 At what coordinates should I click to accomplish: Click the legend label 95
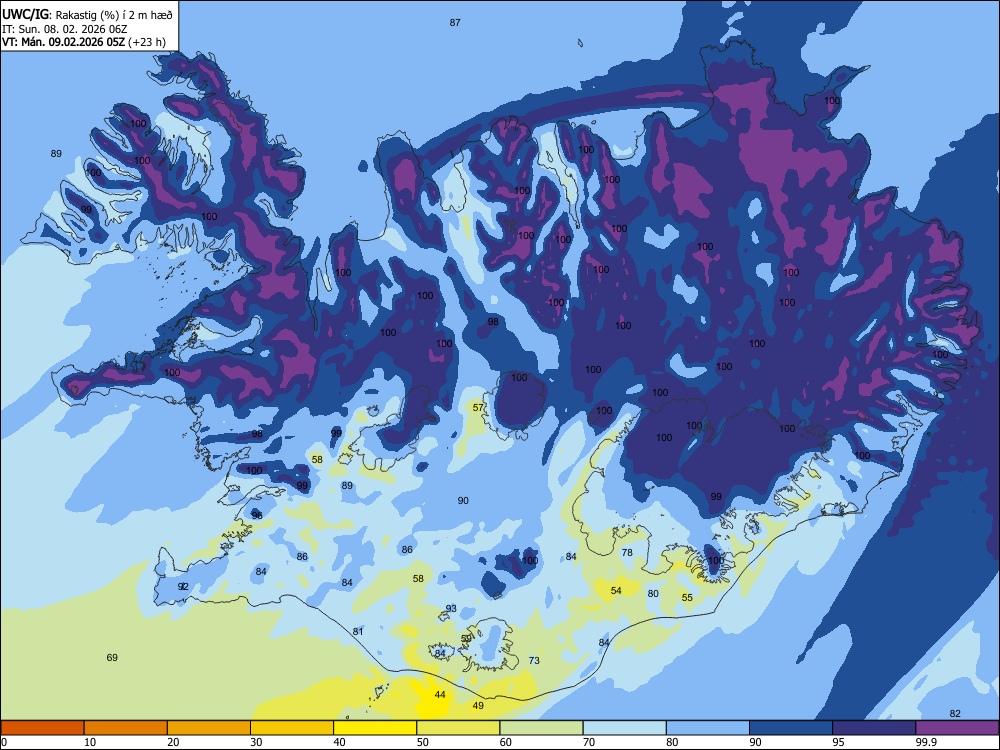838,742
